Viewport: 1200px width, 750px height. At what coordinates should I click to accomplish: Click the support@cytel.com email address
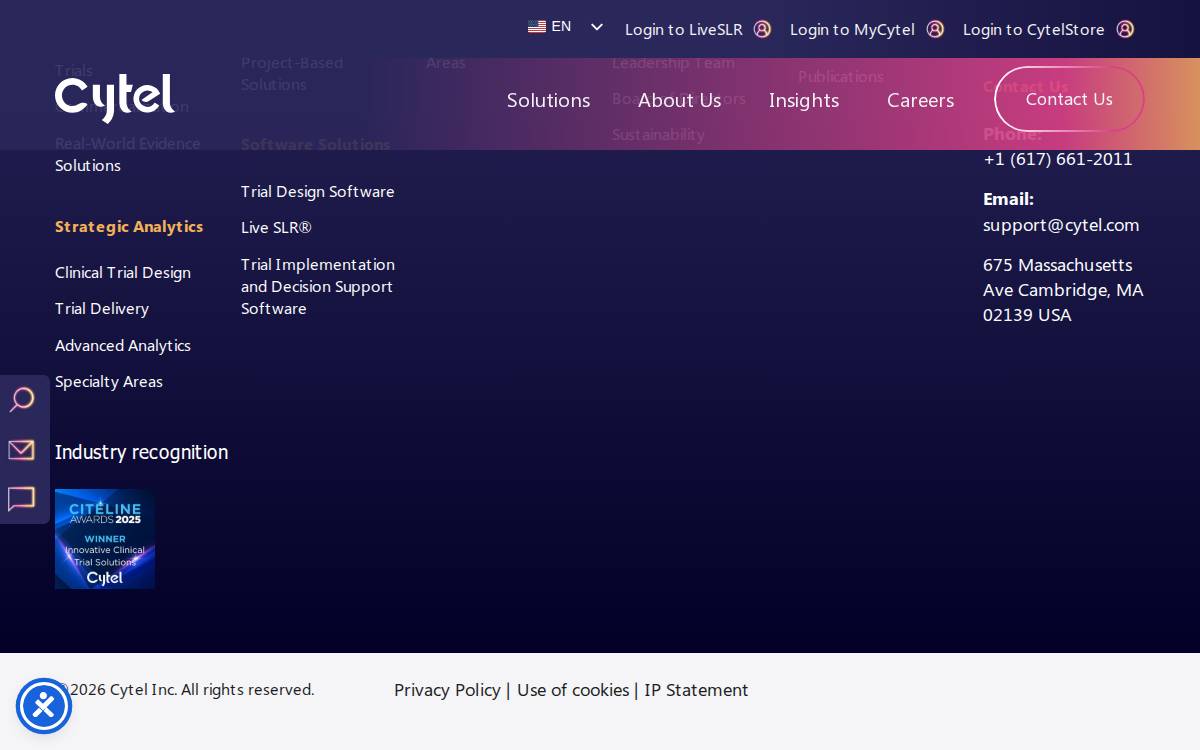click(1061, 224)
